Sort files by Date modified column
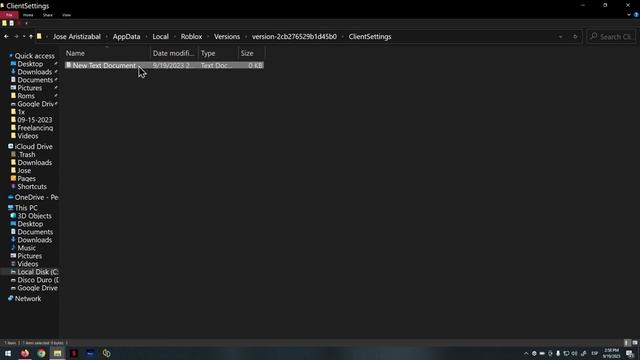 tap(174, 53)
